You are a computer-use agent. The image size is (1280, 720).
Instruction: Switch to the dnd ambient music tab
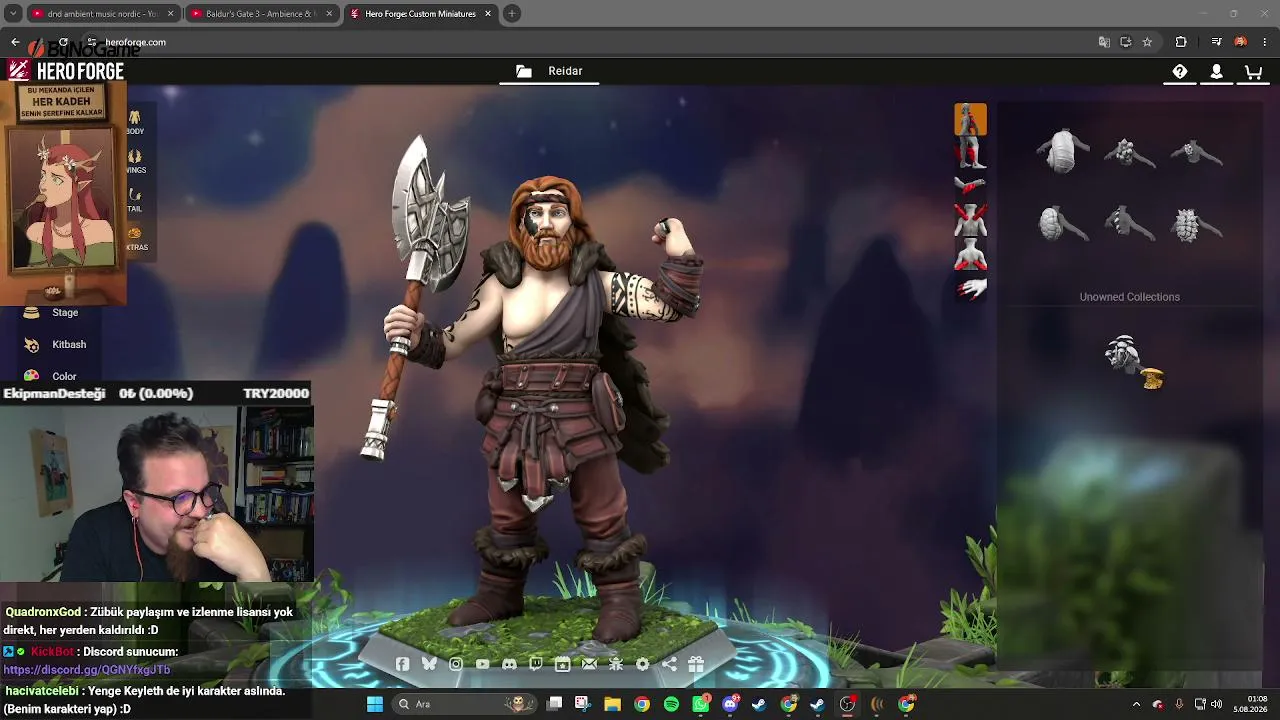click(x=103, y=14)
